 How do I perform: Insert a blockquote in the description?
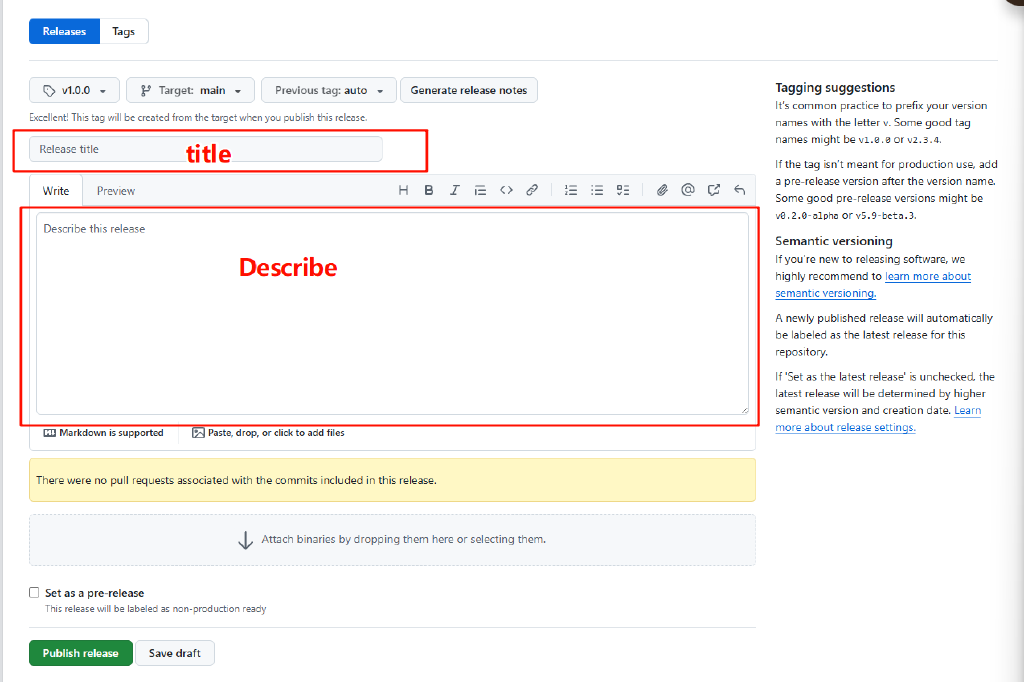(x=480, y=189)
